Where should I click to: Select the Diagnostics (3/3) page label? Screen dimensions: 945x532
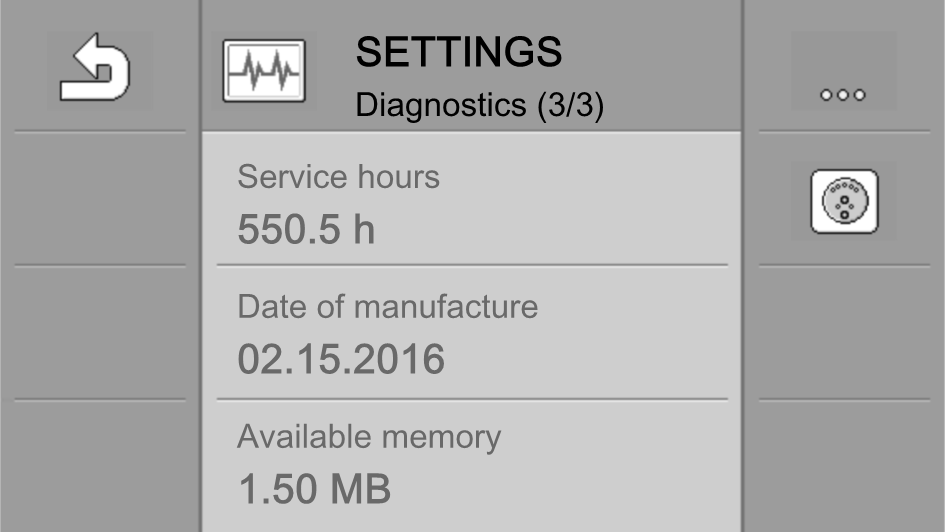[479, 104]
